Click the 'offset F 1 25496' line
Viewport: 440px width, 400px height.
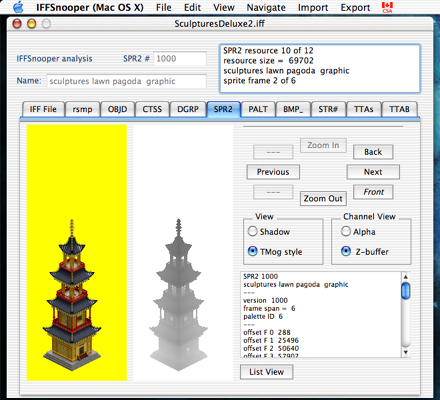point(271,340)
